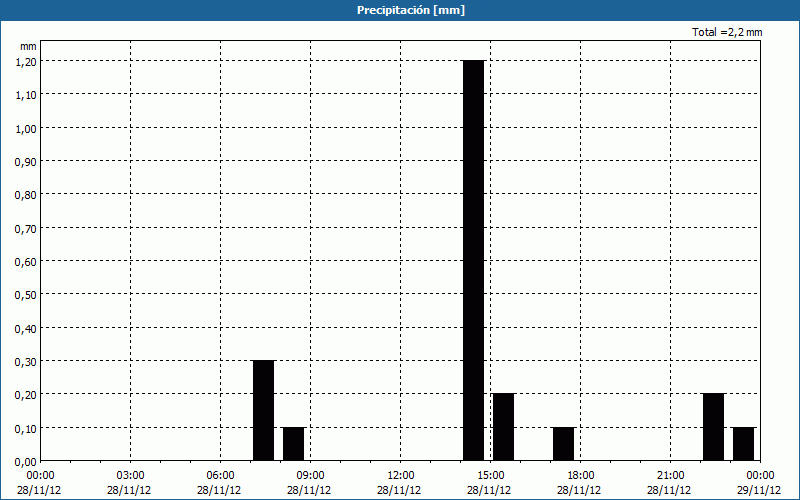
Task: Click the 1,10 y-axis label
Action: click(26, 94)
